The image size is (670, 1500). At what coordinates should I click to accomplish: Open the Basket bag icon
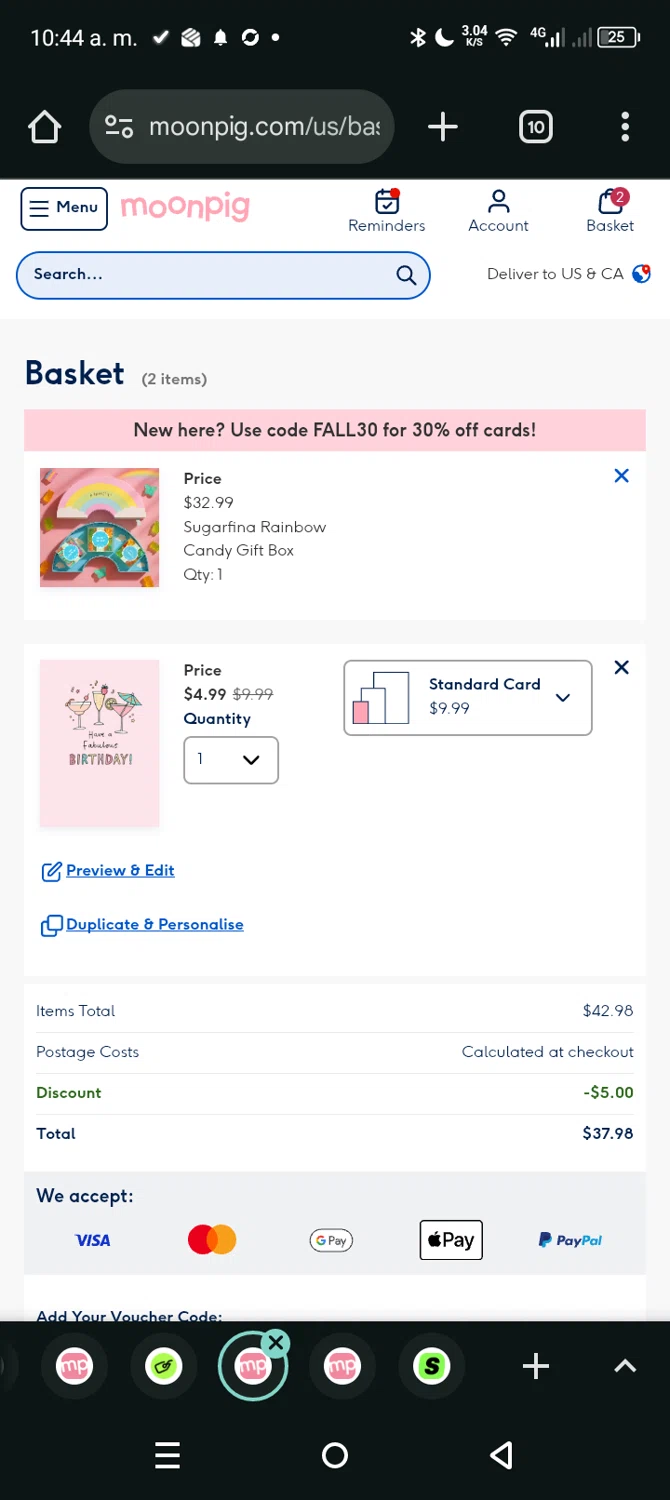[610, 203]
